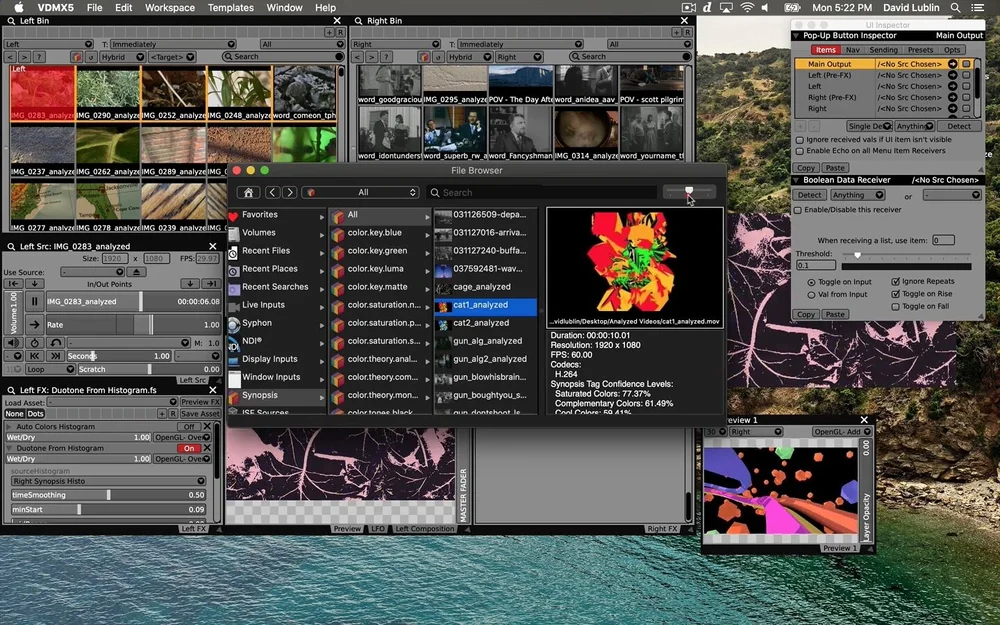The image size is (1000, 625).
Task: Open Anything dropdown in Boolean Data Receiver
Action: [x=858, y=195]
